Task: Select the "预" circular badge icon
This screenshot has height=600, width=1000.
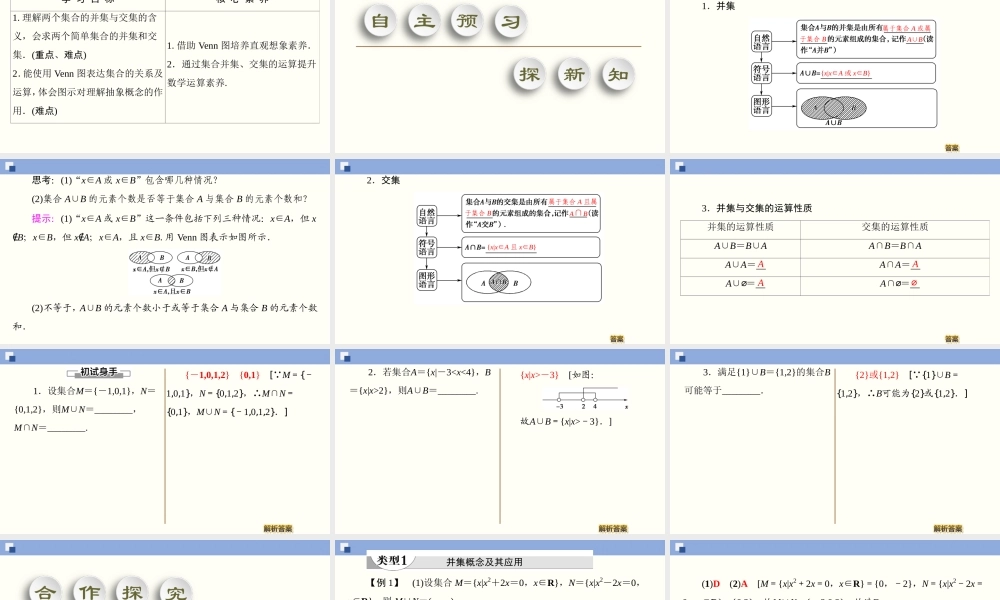Action: (465, 21)
